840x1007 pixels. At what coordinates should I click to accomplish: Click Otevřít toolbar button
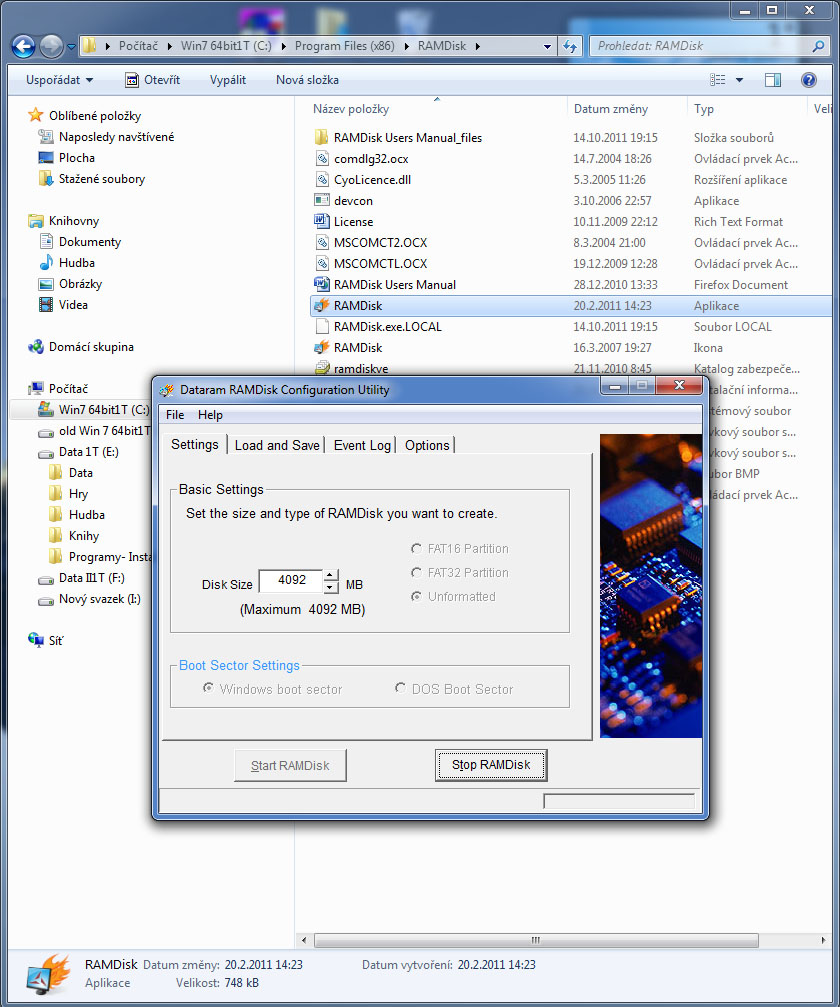click(152, 80)
